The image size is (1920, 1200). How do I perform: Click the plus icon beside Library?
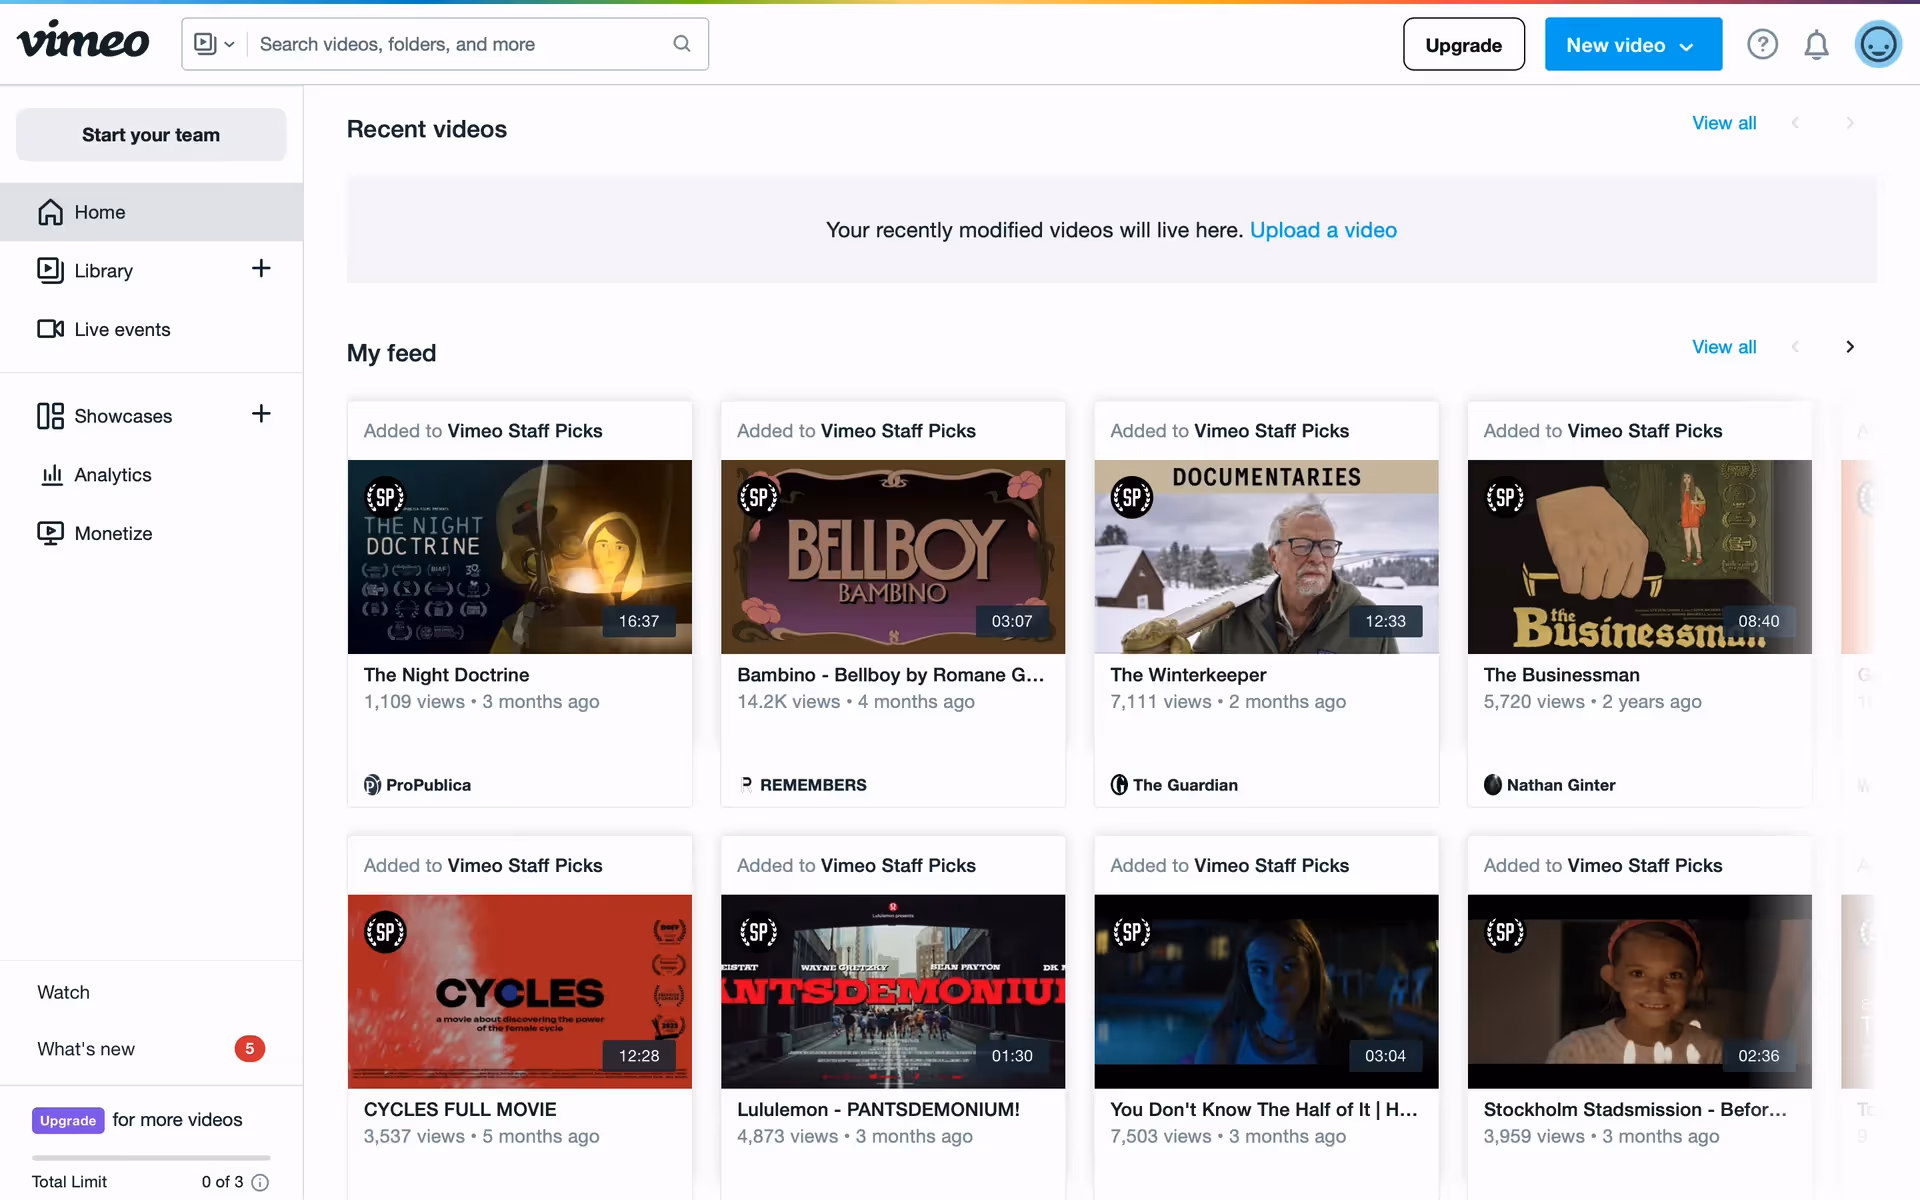pyautogui.click(x=261, y=268)
